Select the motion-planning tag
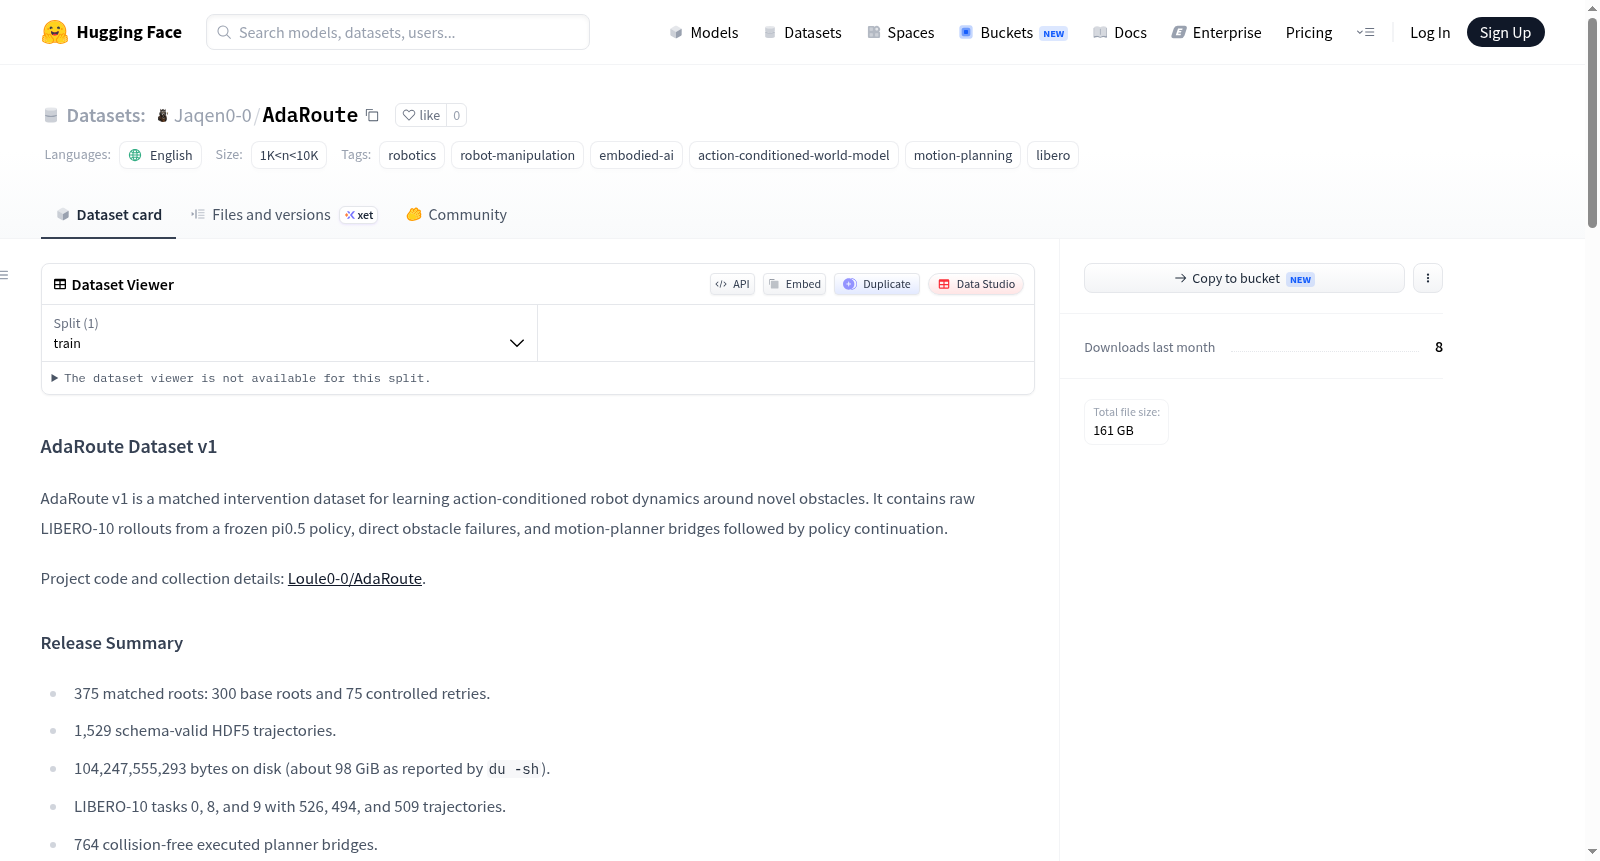This screenshot has width=1600, height=861. [963, 155]
